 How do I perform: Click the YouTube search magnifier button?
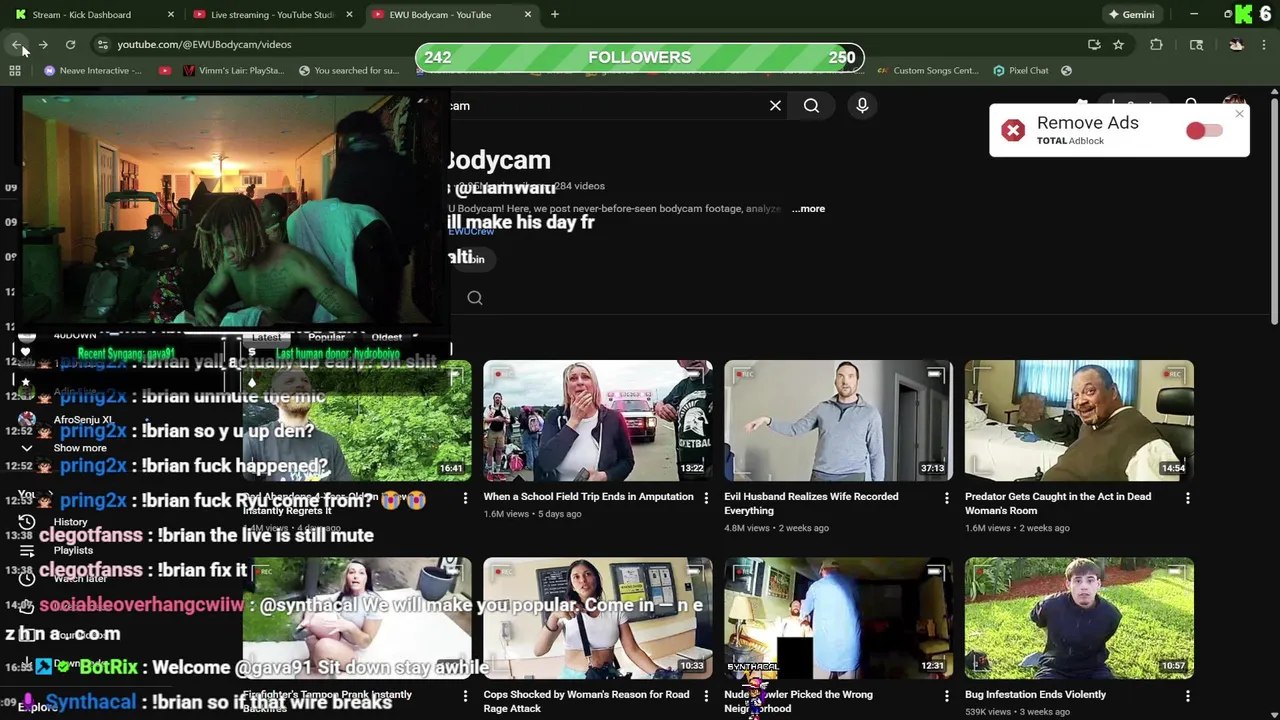click(x=811, y=105)
